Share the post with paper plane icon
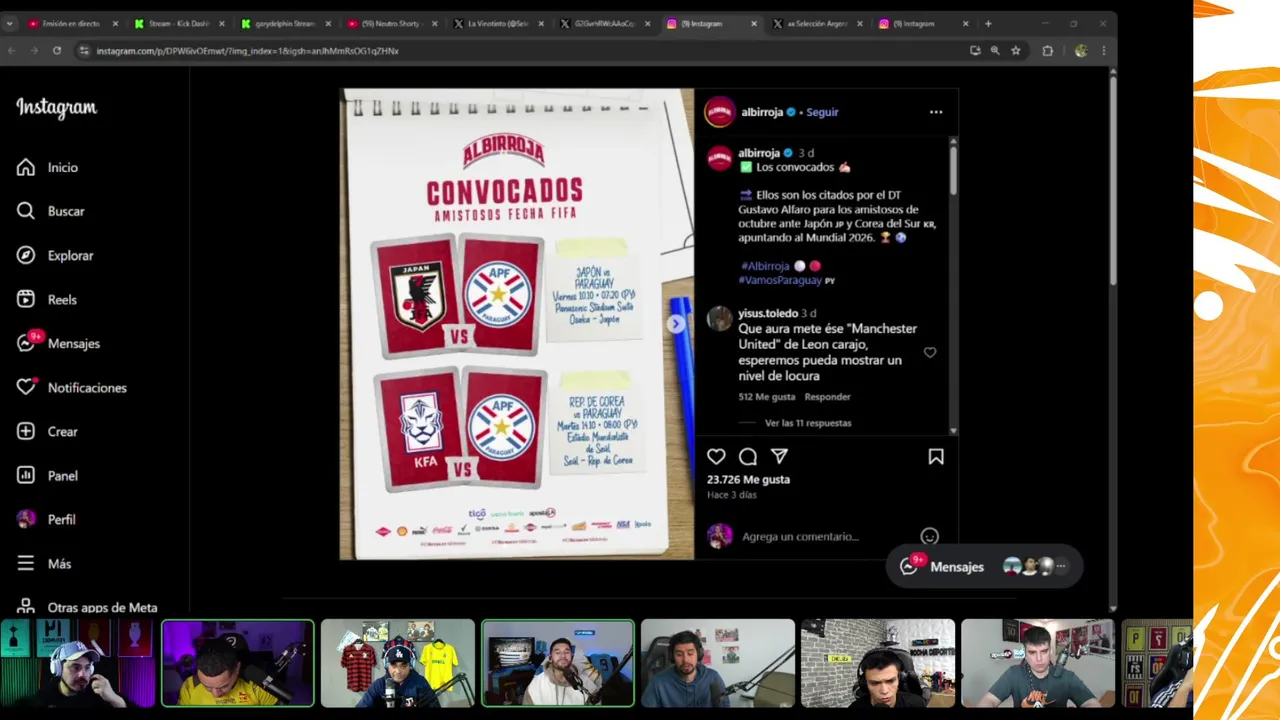Image resolution: width=1280 pixels, height=720 pixels. (779, 456)
